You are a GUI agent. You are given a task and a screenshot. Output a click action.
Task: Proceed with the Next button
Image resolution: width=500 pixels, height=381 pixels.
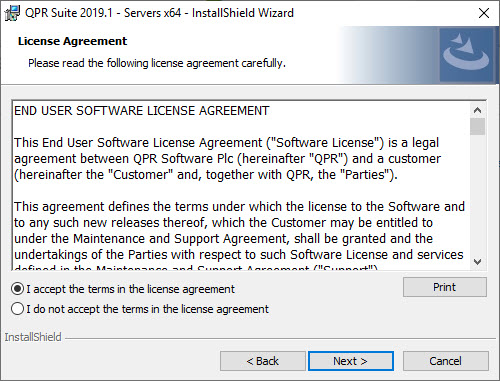pos(351,361)
